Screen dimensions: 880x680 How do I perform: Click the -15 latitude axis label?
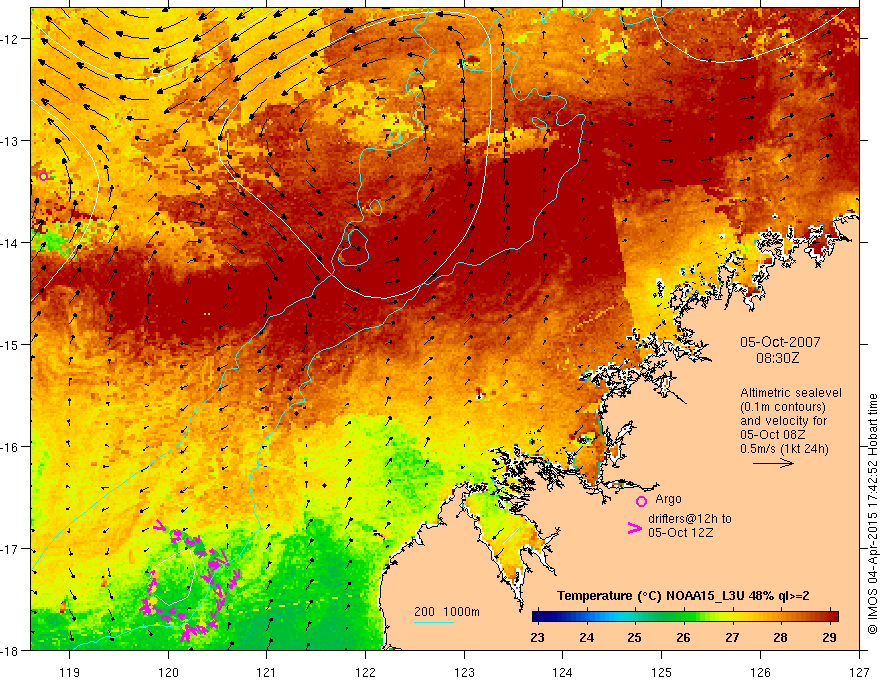coord(11,344)
